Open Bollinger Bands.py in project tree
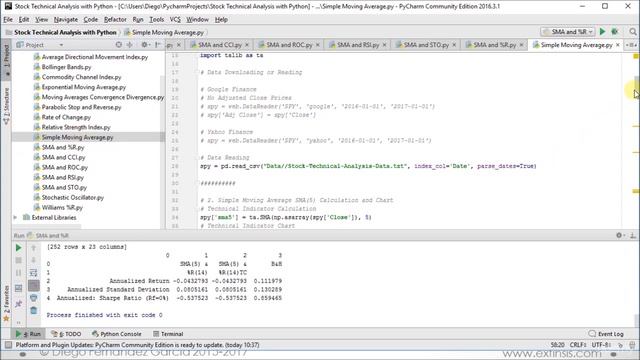The width and height of the screenshot is (640, 360). click(66, 67)
